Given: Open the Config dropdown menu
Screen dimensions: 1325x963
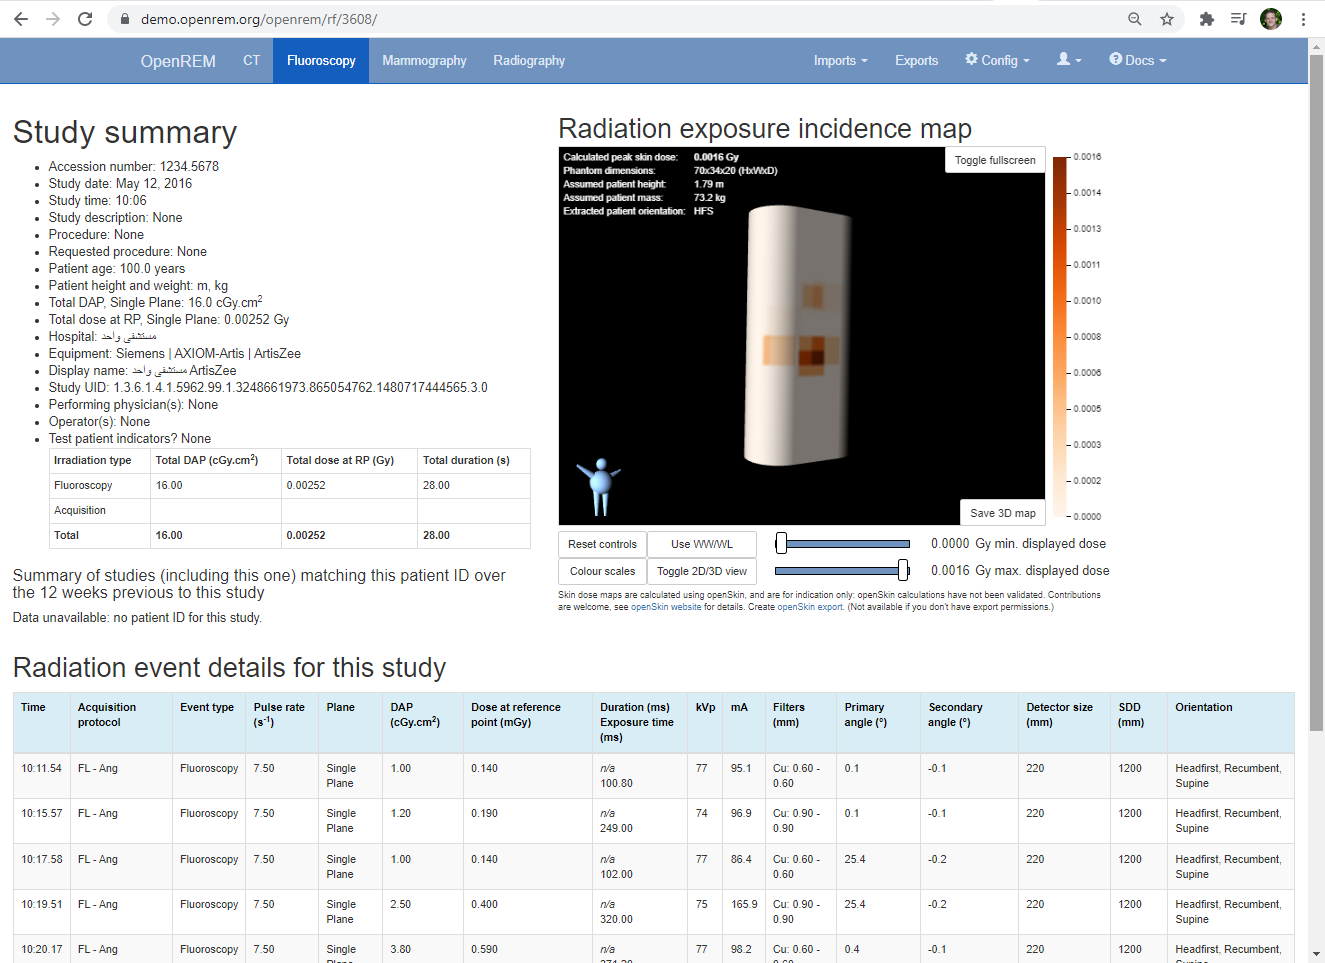Looking at the screenshot, I should pyautogui.click(x=997, y=61).
